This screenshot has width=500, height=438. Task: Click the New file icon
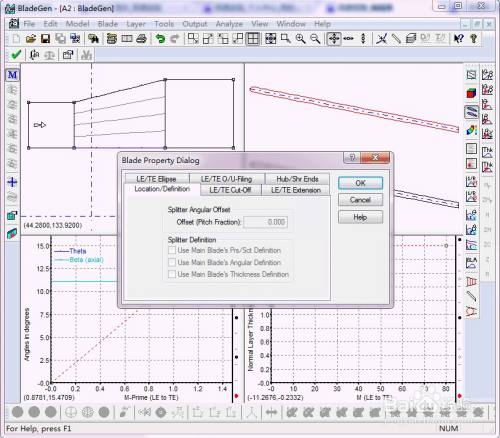[x=16, y=39]
